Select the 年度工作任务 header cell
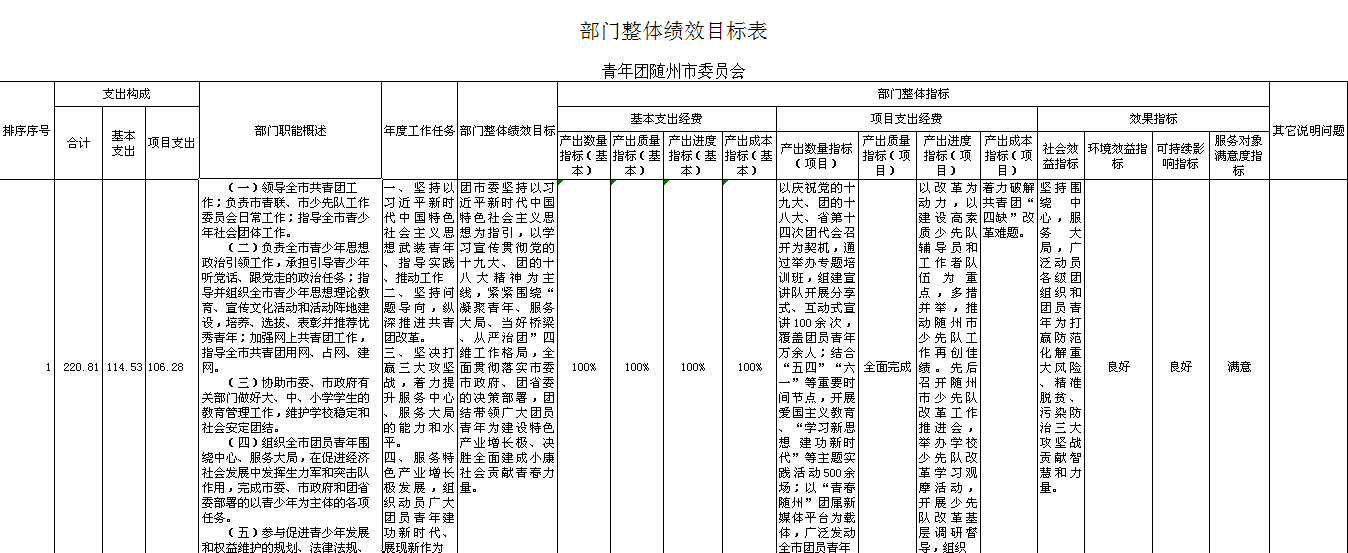This screenshot has height=553, width=1348. coord(419,131)
